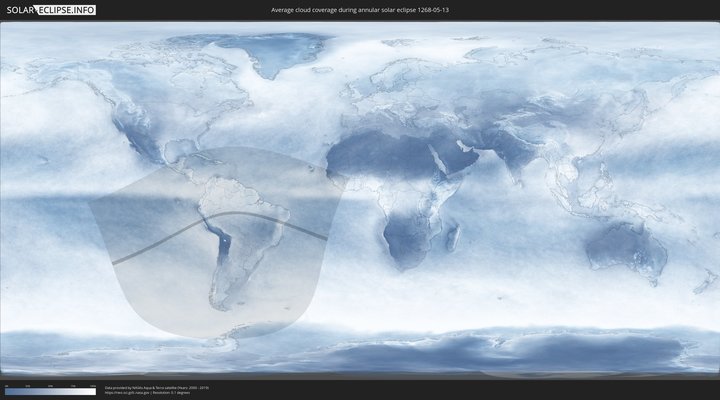
Task: Click the cloud coverage color scale bar
Action: (x=50, y=391)
